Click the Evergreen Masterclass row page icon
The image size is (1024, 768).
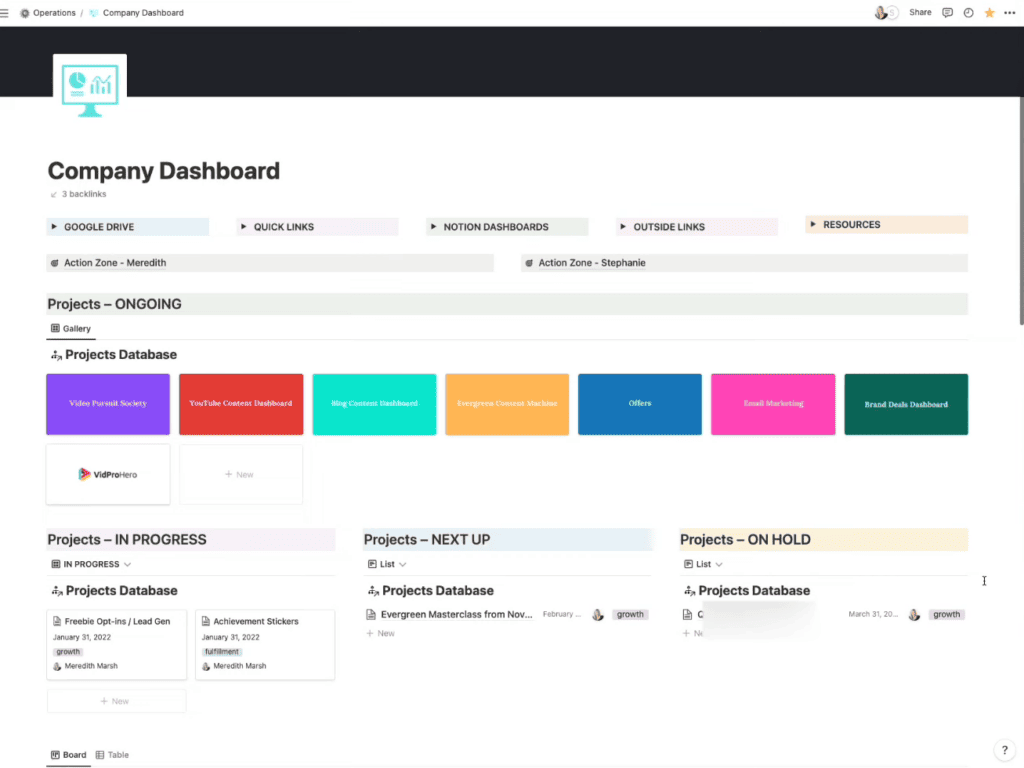click(371, 615)
